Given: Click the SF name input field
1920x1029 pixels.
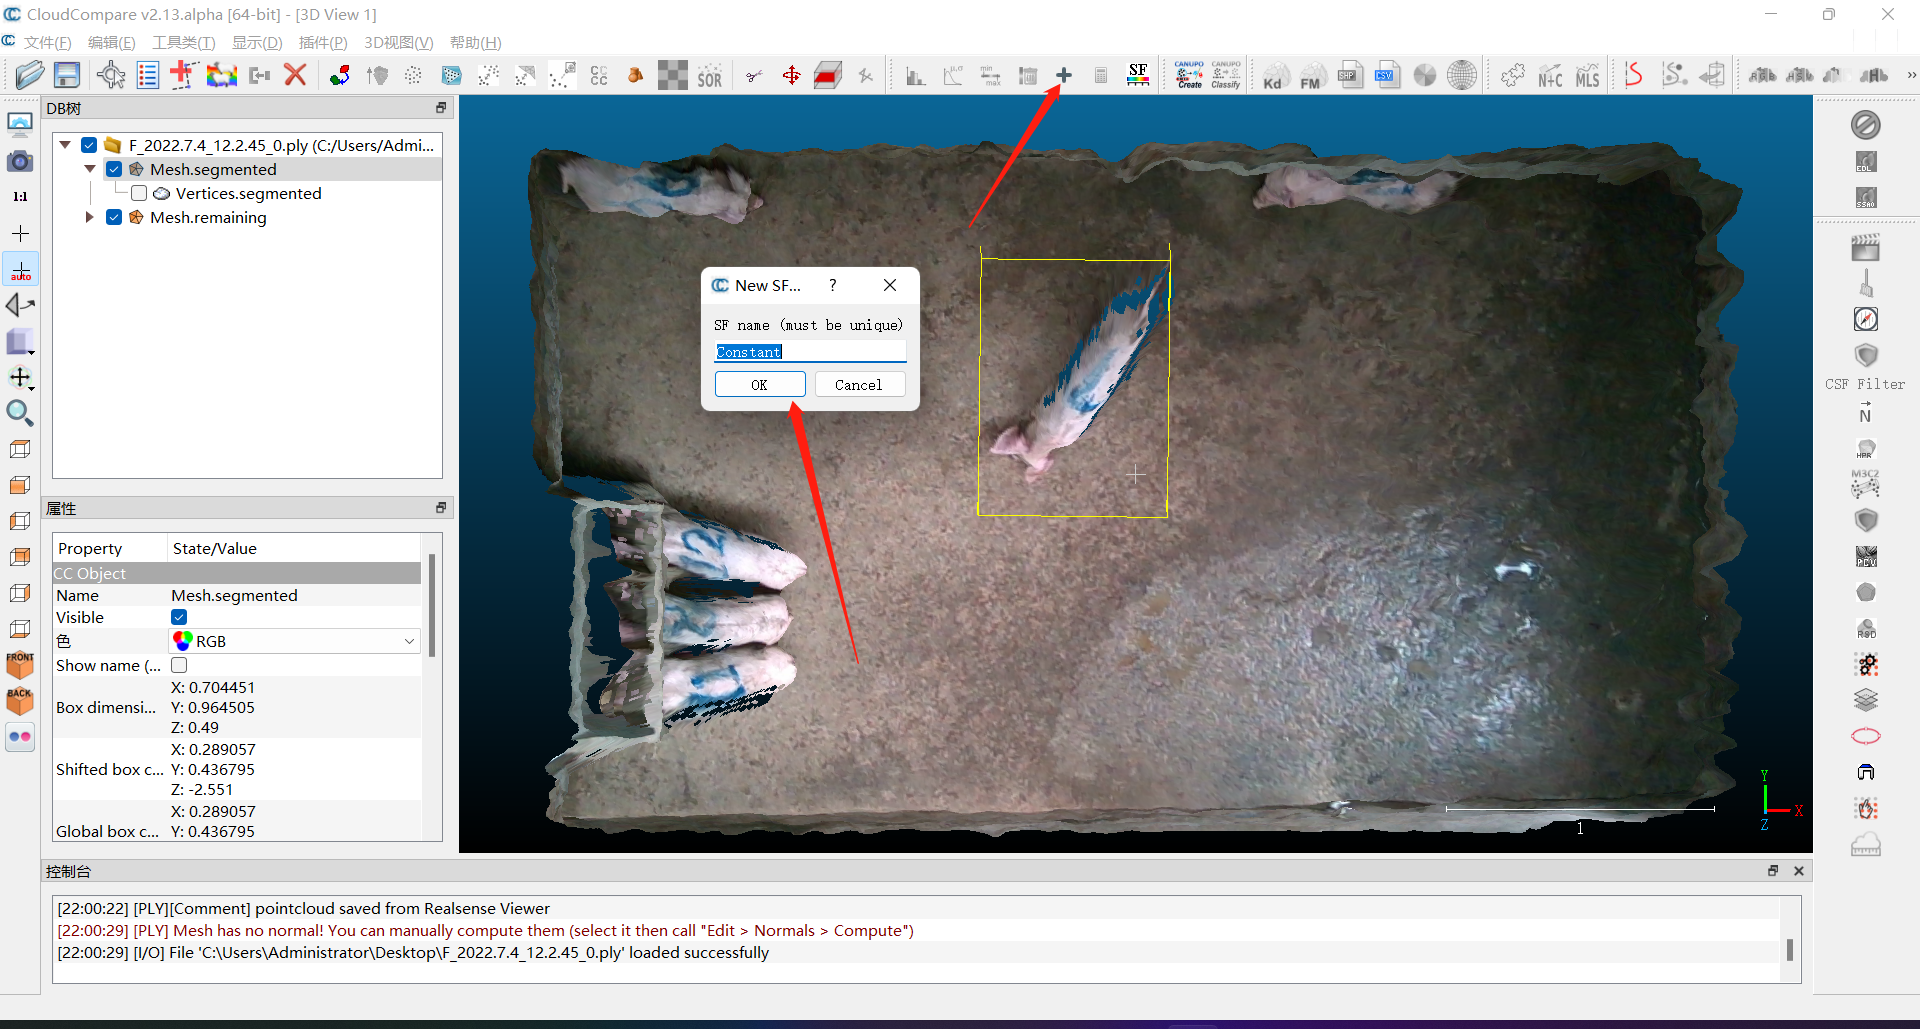Looking at the screenshot, I should pos(811,352).
